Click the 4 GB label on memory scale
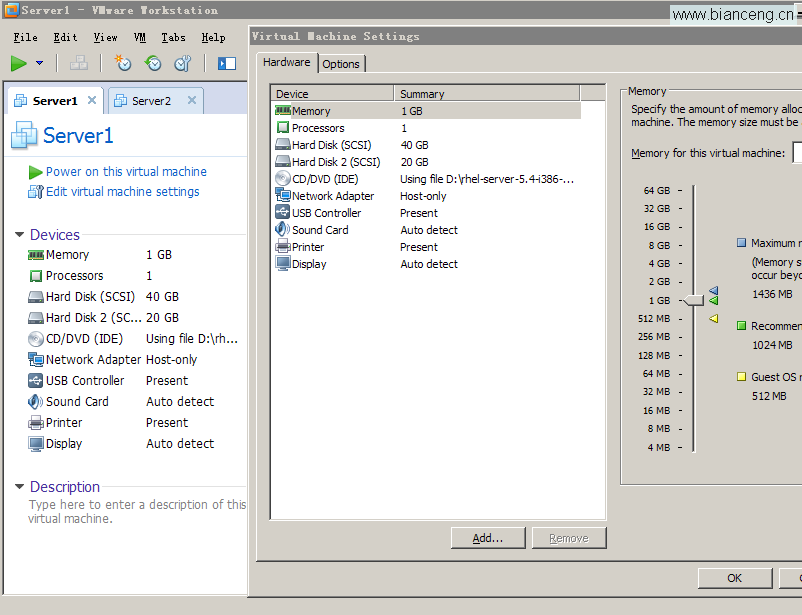The width and height of the screenshot is (802, 615). [x=659, y=263]
